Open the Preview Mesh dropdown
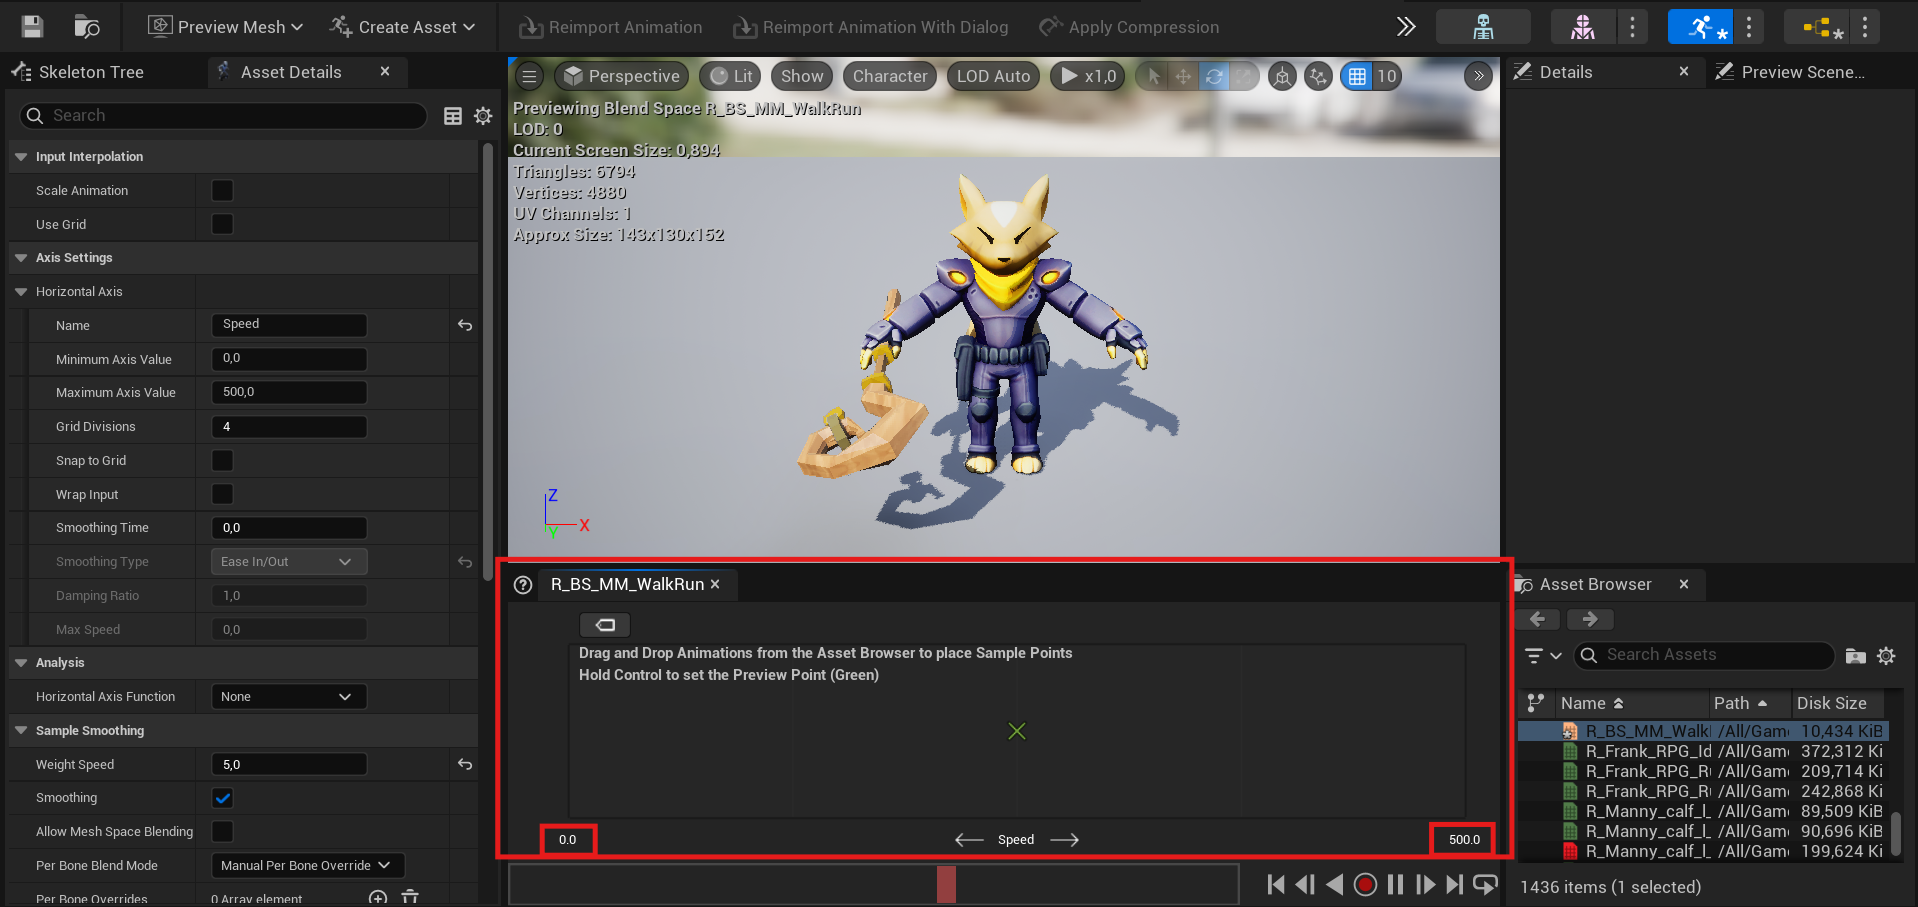 pos(226,27)
